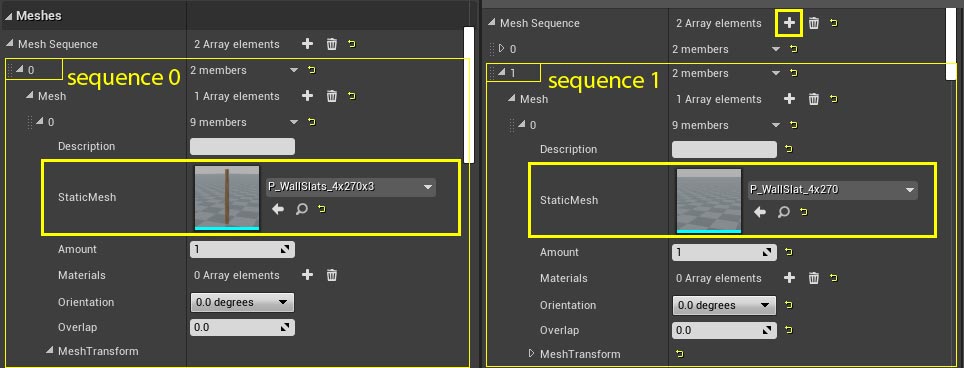Click Overlap field in right panel
The width and height of the screenshot is (964, 368).
point(724,331)
